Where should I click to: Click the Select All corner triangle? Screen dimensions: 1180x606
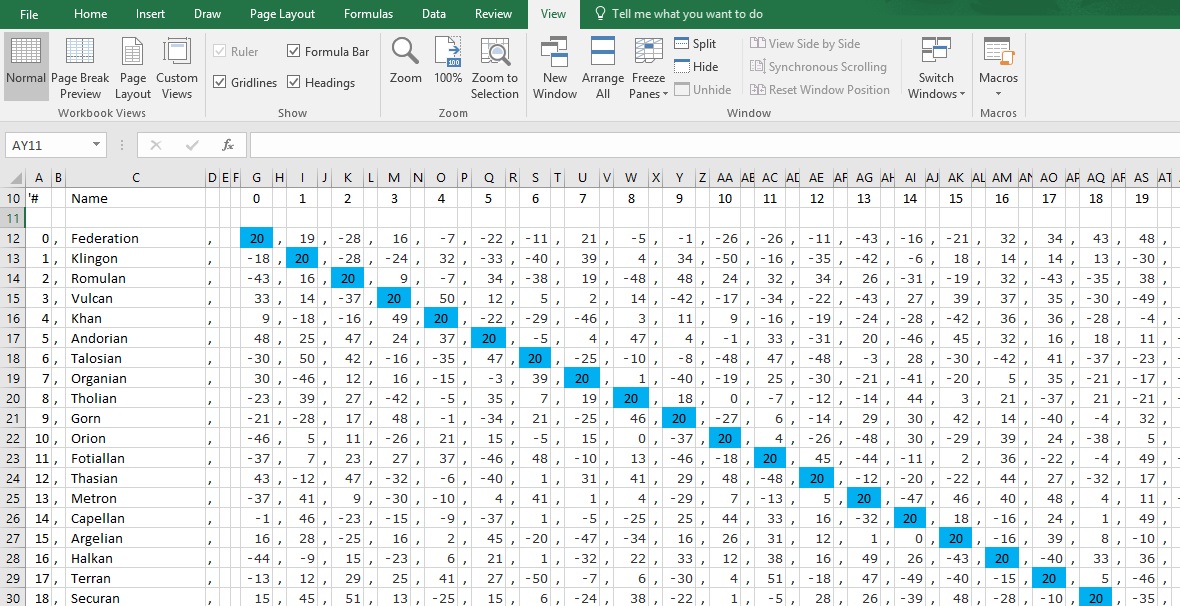[14, 178]
